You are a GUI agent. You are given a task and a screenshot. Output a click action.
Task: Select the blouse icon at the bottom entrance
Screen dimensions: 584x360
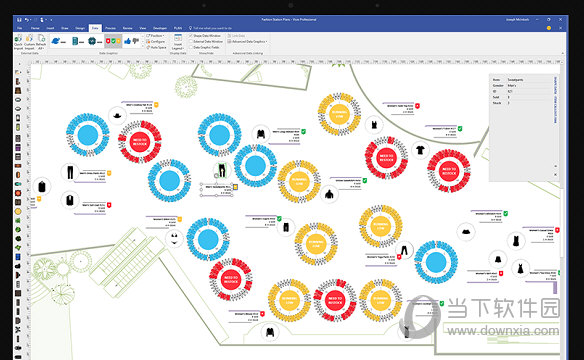pyautogui.click(x=270, y=332)
